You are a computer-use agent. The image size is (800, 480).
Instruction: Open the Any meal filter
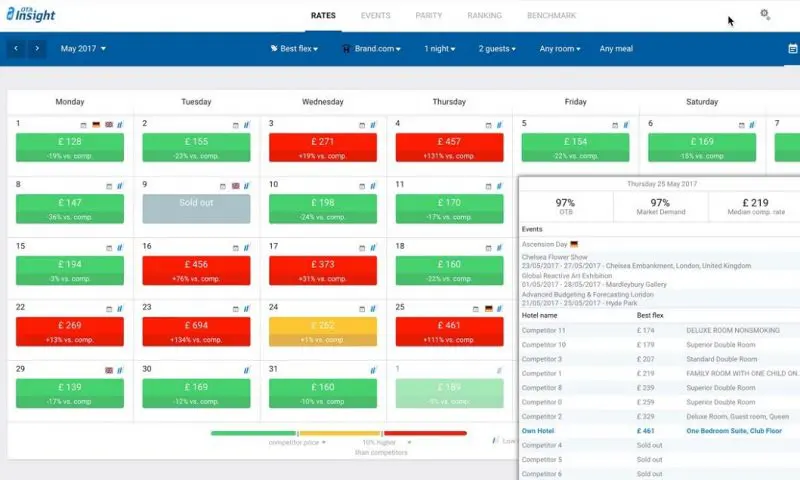click(x=616, y=48)
